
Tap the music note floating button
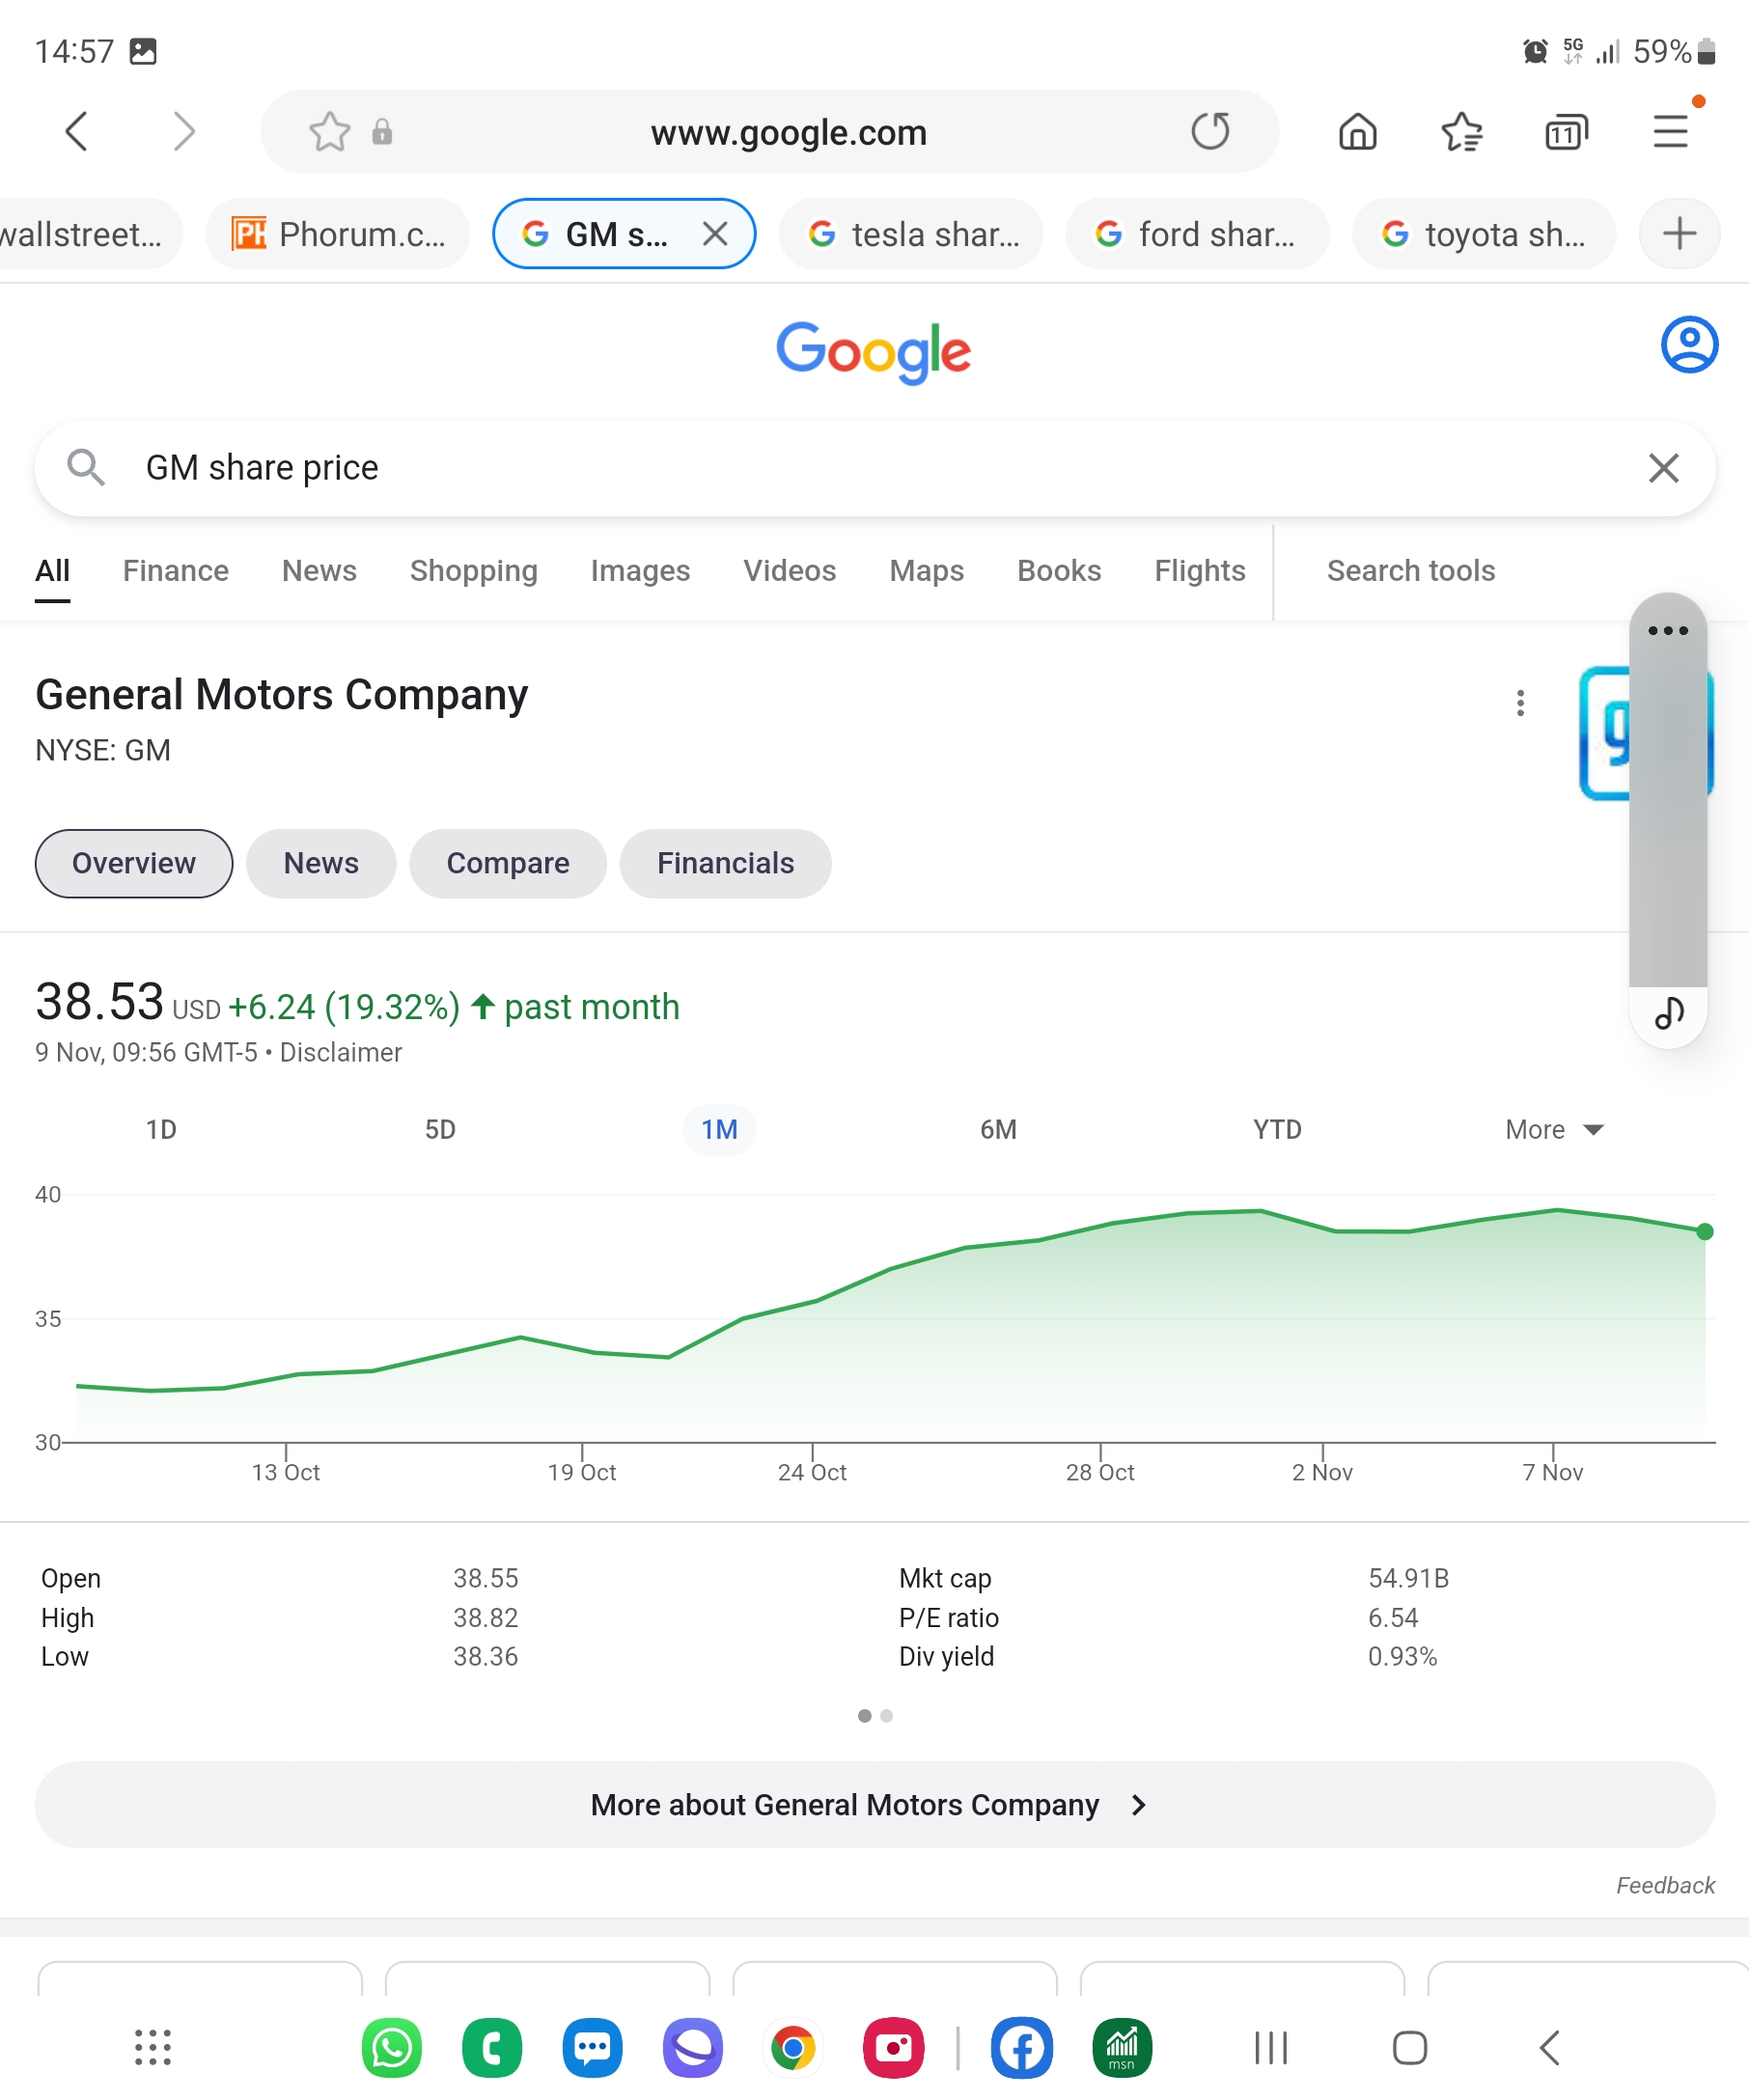point(1668,1014)
